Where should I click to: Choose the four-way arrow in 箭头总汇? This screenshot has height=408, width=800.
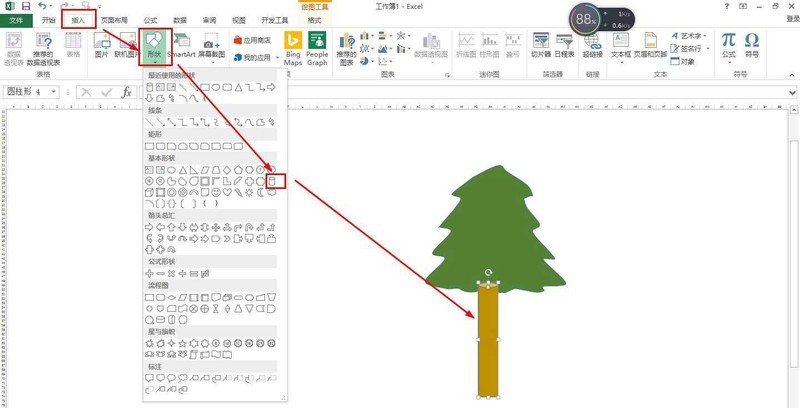(x=216, y=227)
